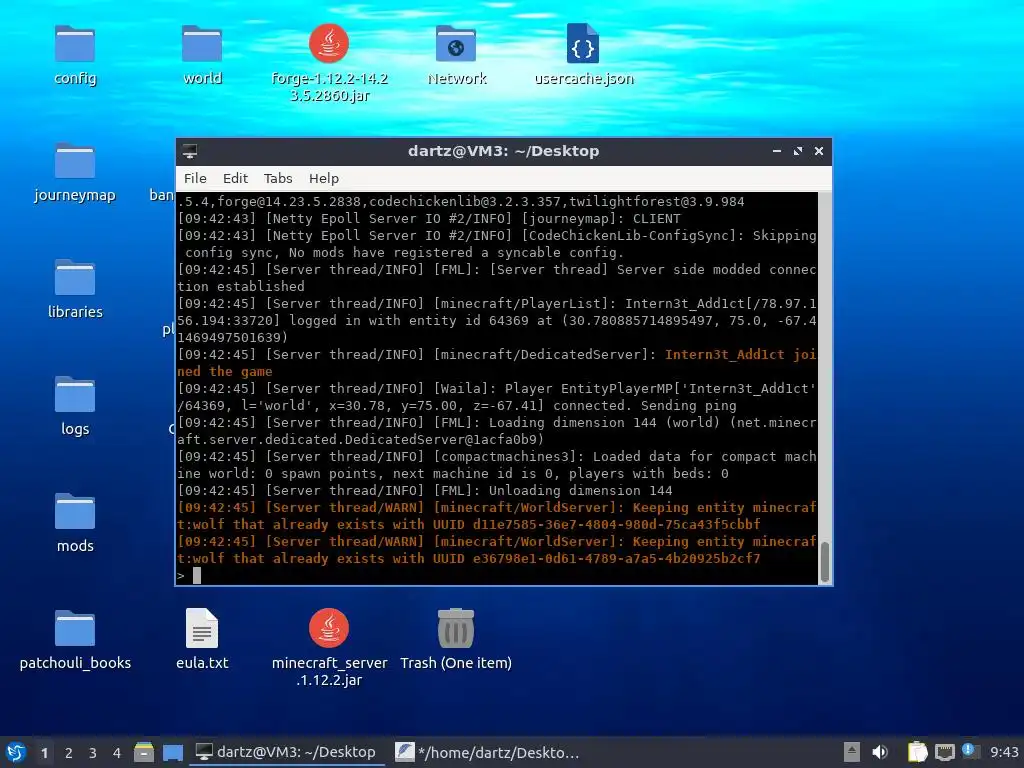Click the taskbar clock showing 9:43

click(1004, 752)
